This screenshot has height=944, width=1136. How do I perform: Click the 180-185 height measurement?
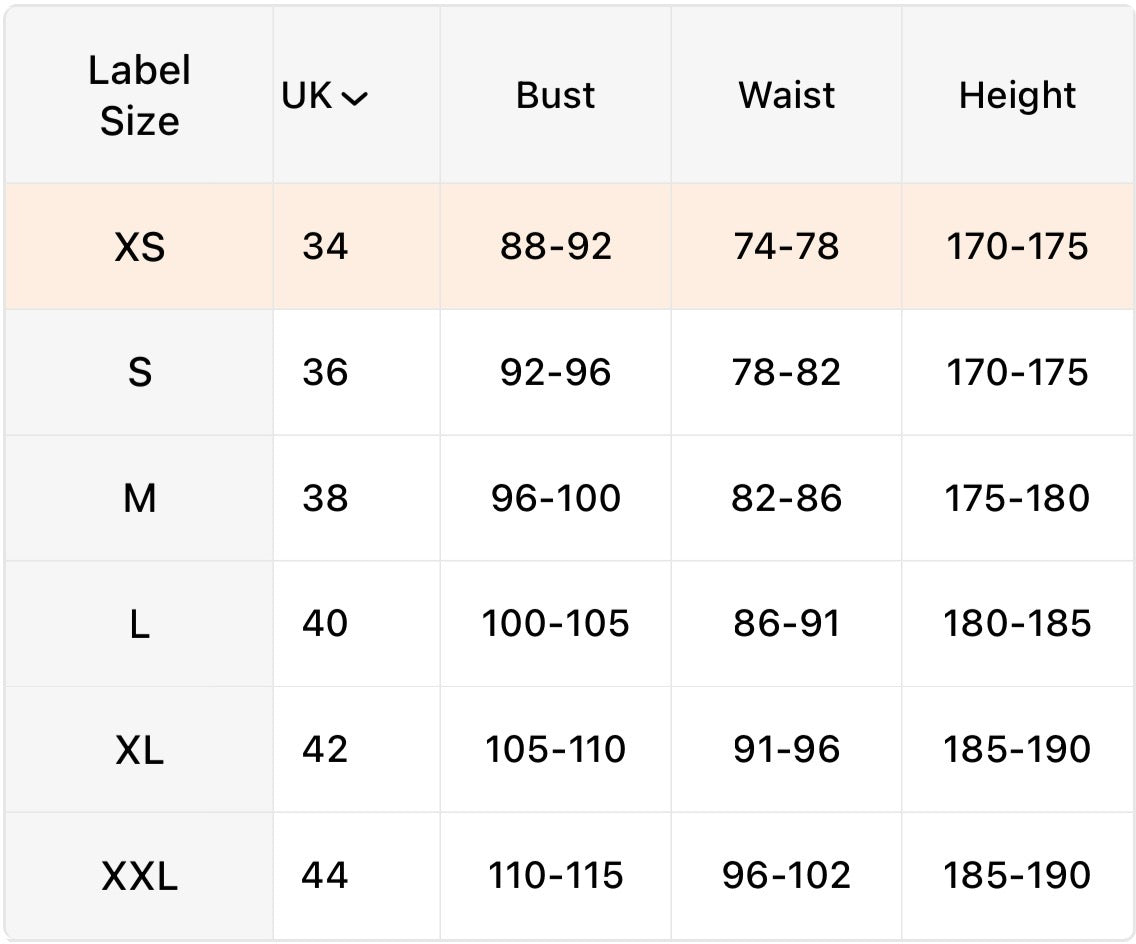click(1017, 624)
